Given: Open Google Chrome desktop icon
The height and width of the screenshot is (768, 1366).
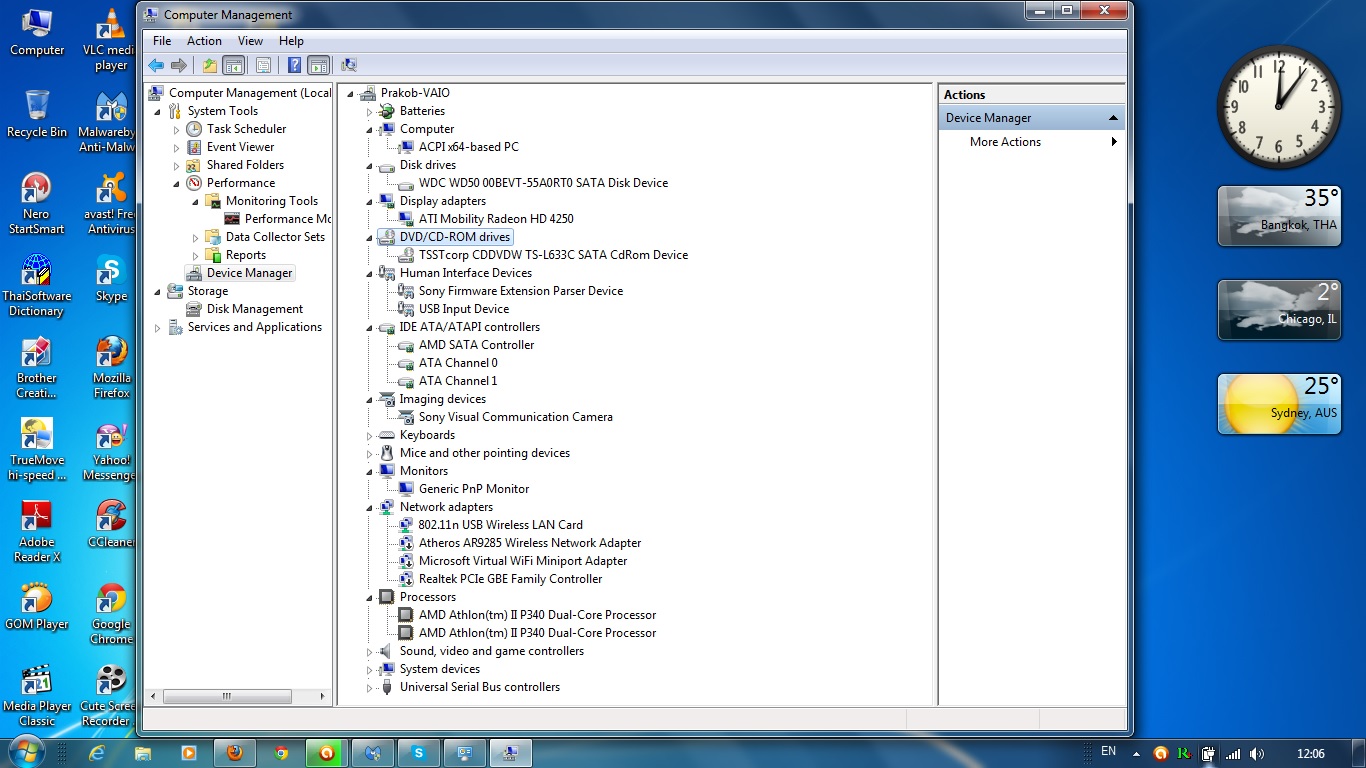Looking at the screenshot, I should tap(111, 614).
